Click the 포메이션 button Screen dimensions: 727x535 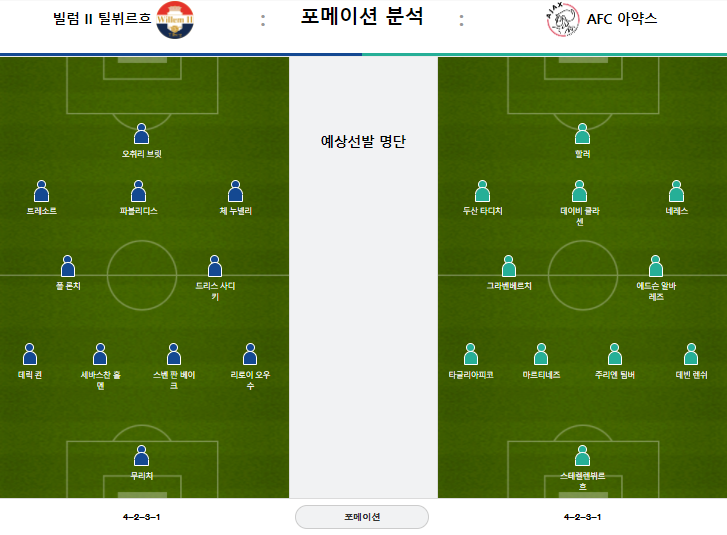point(362,516)
